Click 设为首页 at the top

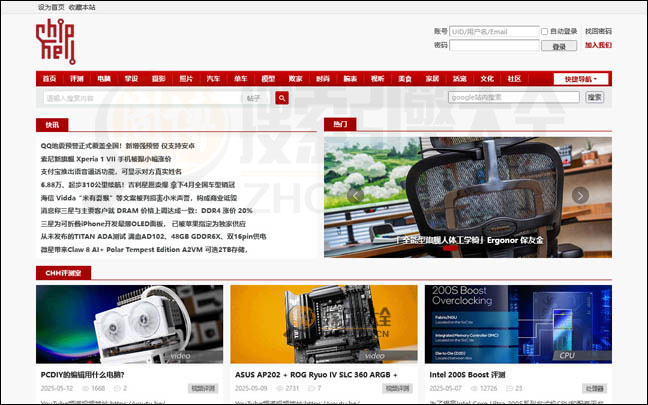tap(51, 7)
